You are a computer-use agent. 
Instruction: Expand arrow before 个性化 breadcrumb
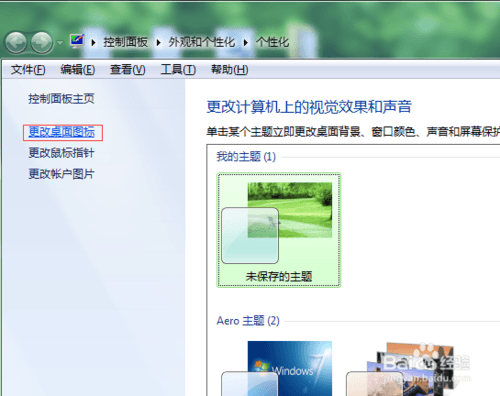click(x=246, y=43)
